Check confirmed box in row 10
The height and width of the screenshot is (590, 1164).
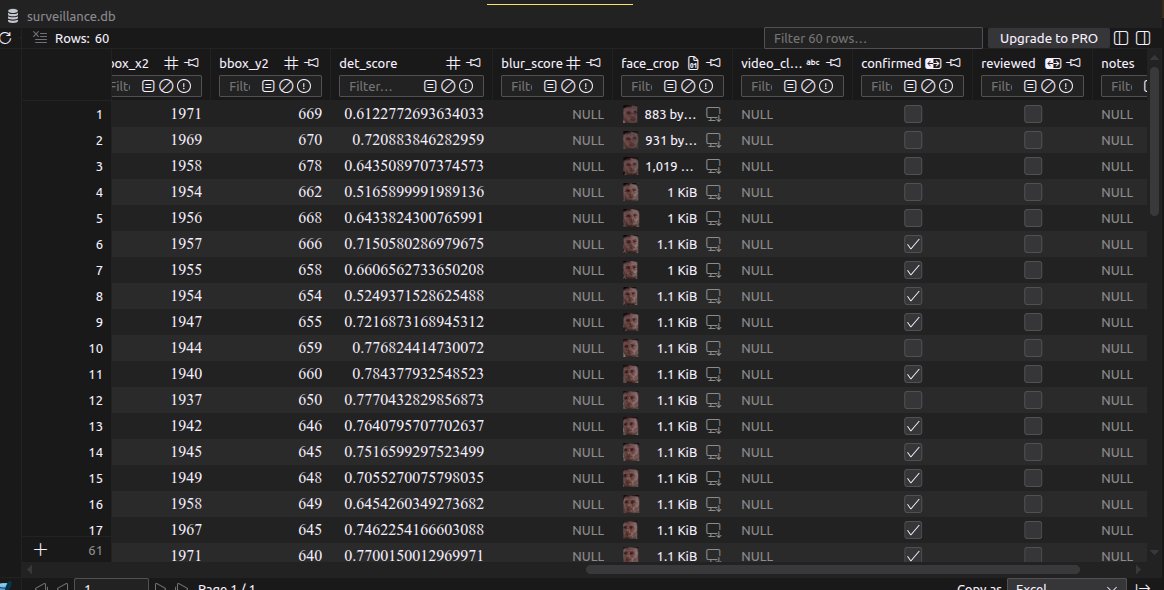[x=913, y=347]
